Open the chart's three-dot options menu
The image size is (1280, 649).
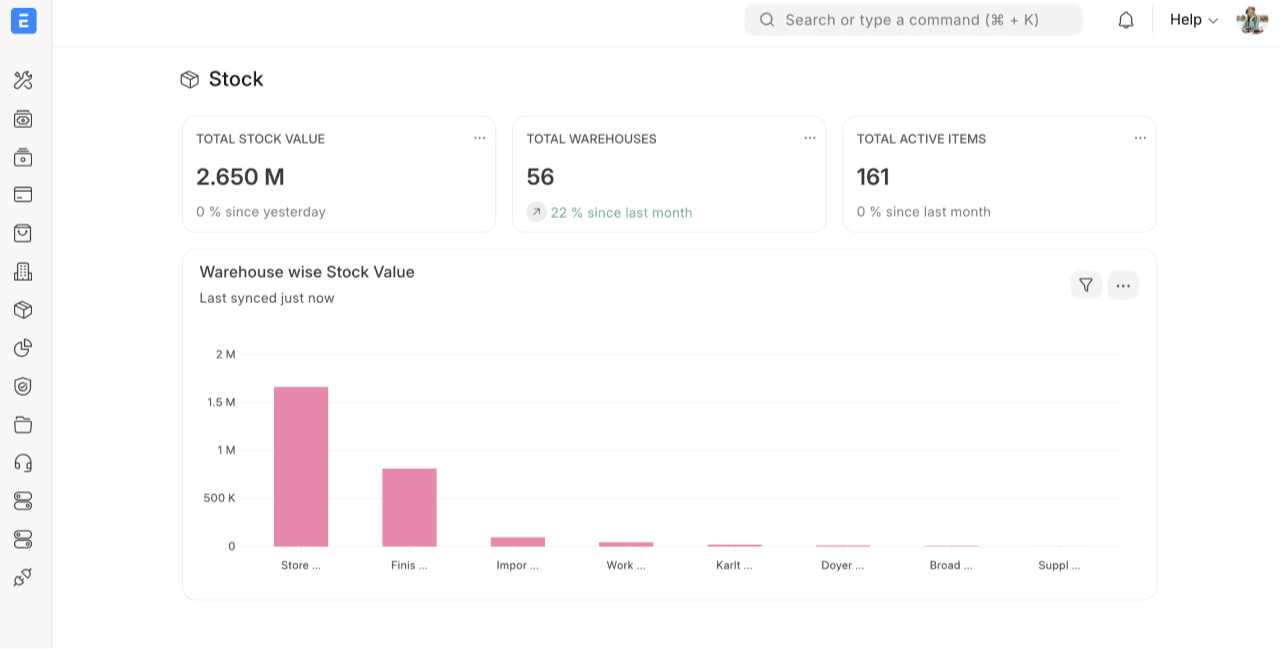(x=1123, y=285)
